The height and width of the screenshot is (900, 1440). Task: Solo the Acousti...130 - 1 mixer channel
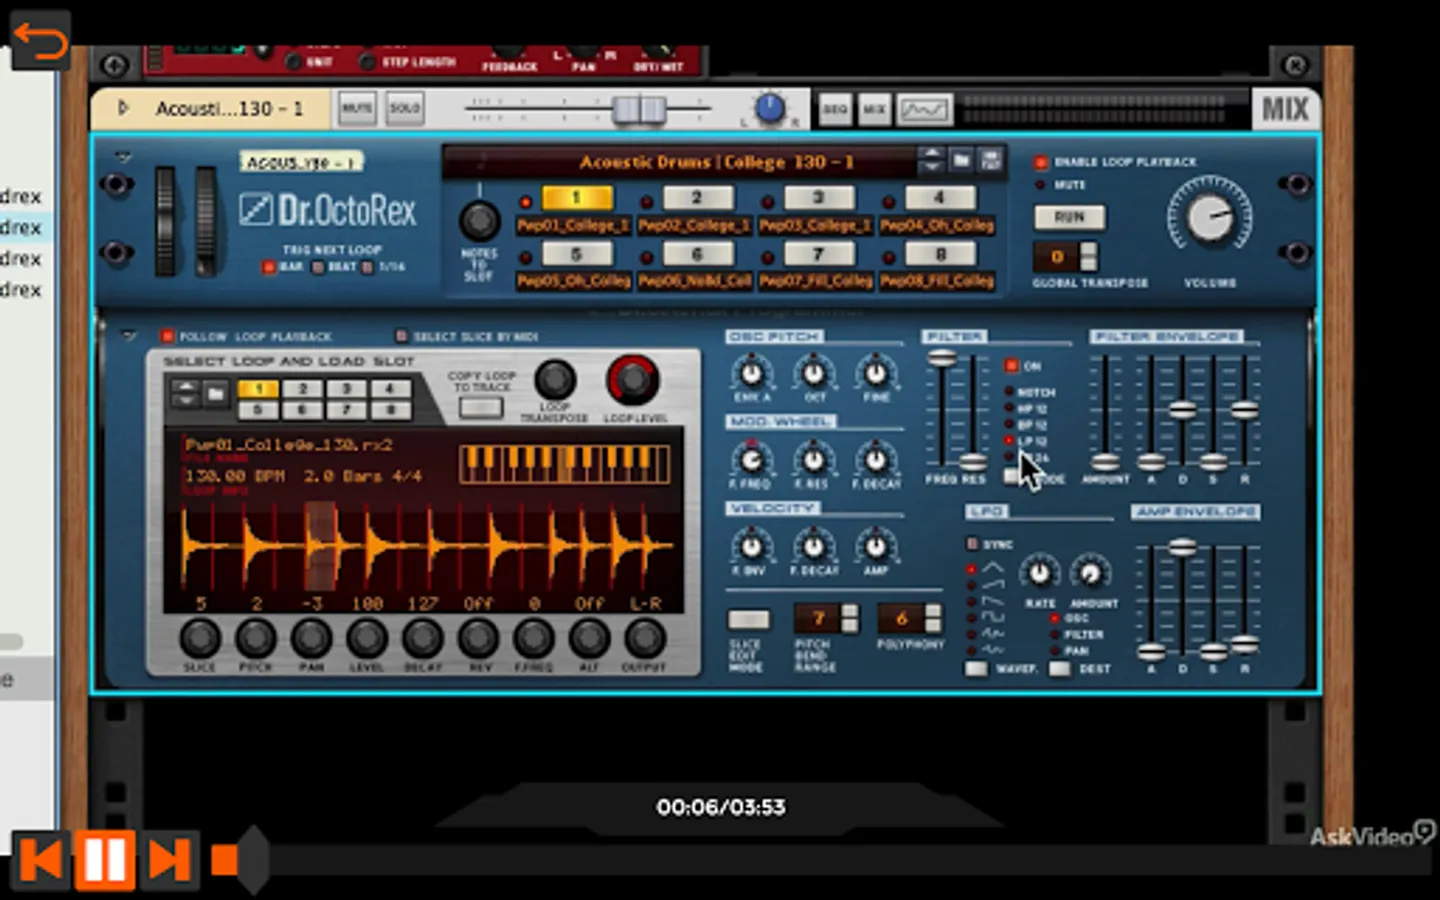coord(404,108)
